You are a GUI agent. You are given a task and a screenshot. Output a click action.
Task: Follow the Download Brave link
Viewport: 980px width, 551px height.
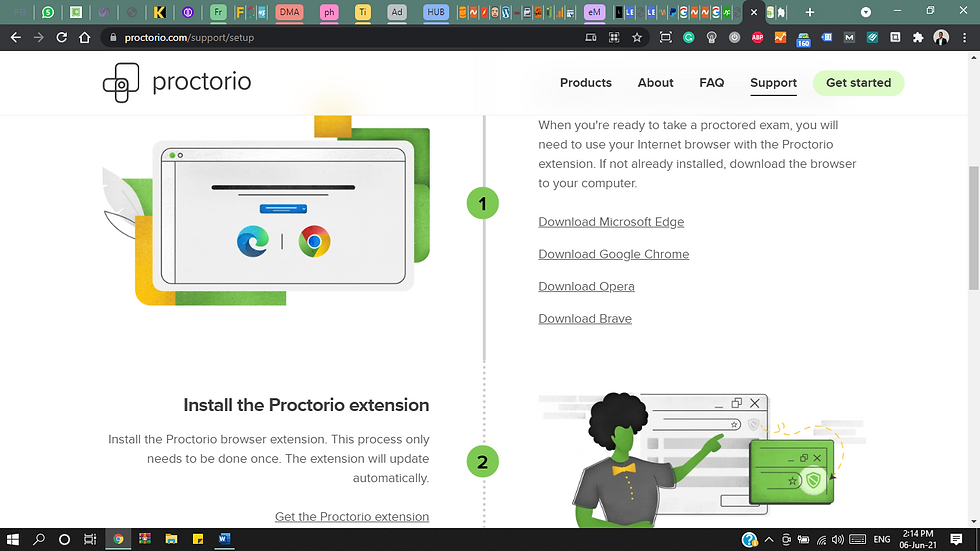(585, 319)
